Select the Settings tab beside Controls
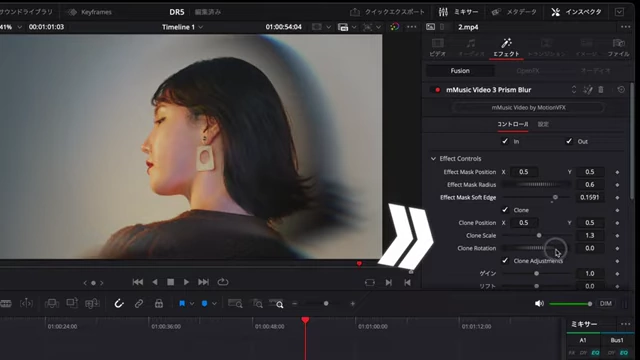The image size is (640, 360). click(543, 124)
